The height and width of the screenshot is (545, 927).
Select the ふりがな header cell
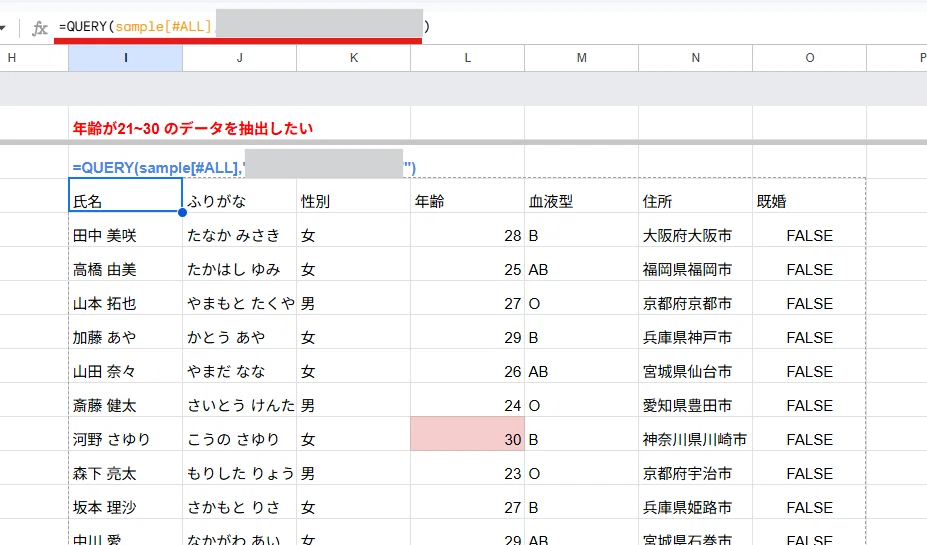pyautogui.click(x=239, y=196)
